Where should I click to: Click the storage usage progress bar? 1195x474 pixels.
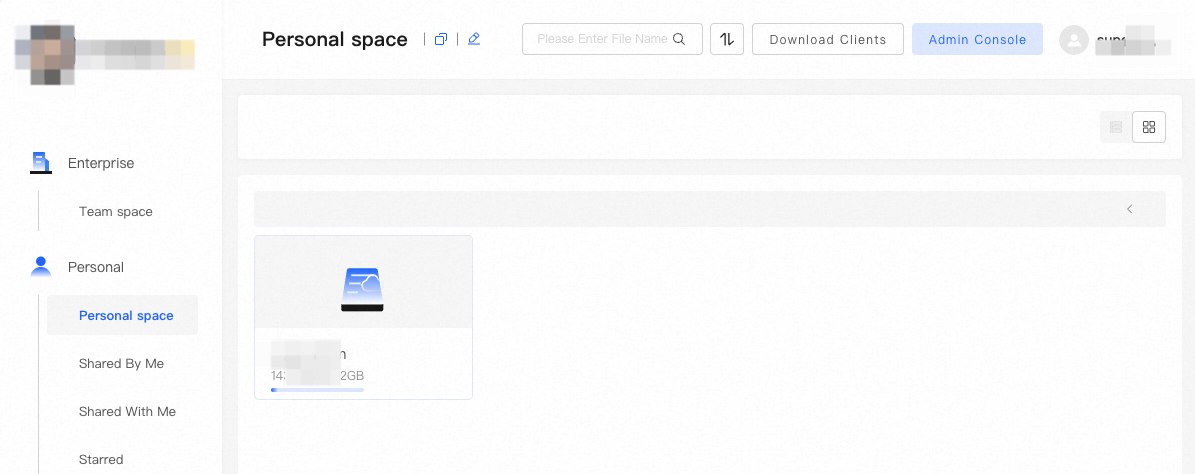317,390
